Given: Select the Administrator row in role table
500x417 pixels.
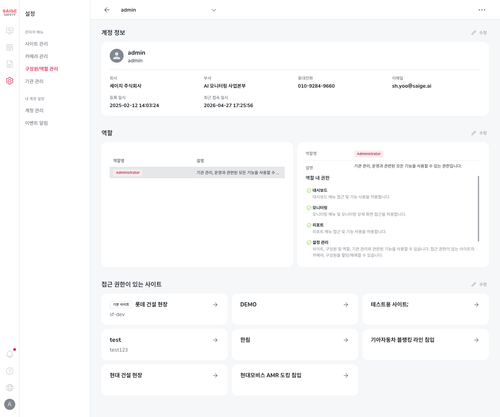Looking at the screenshot, I should tap(197, 172).
